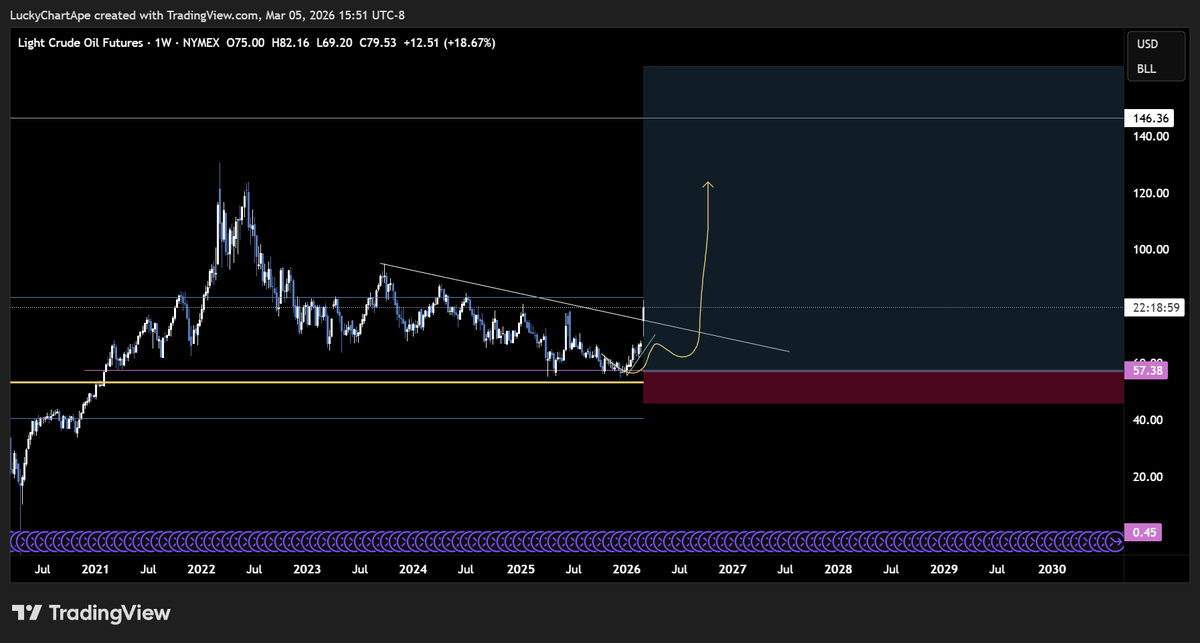
Task: Click the 146.36 price label badge
Action: (1150, 118)
